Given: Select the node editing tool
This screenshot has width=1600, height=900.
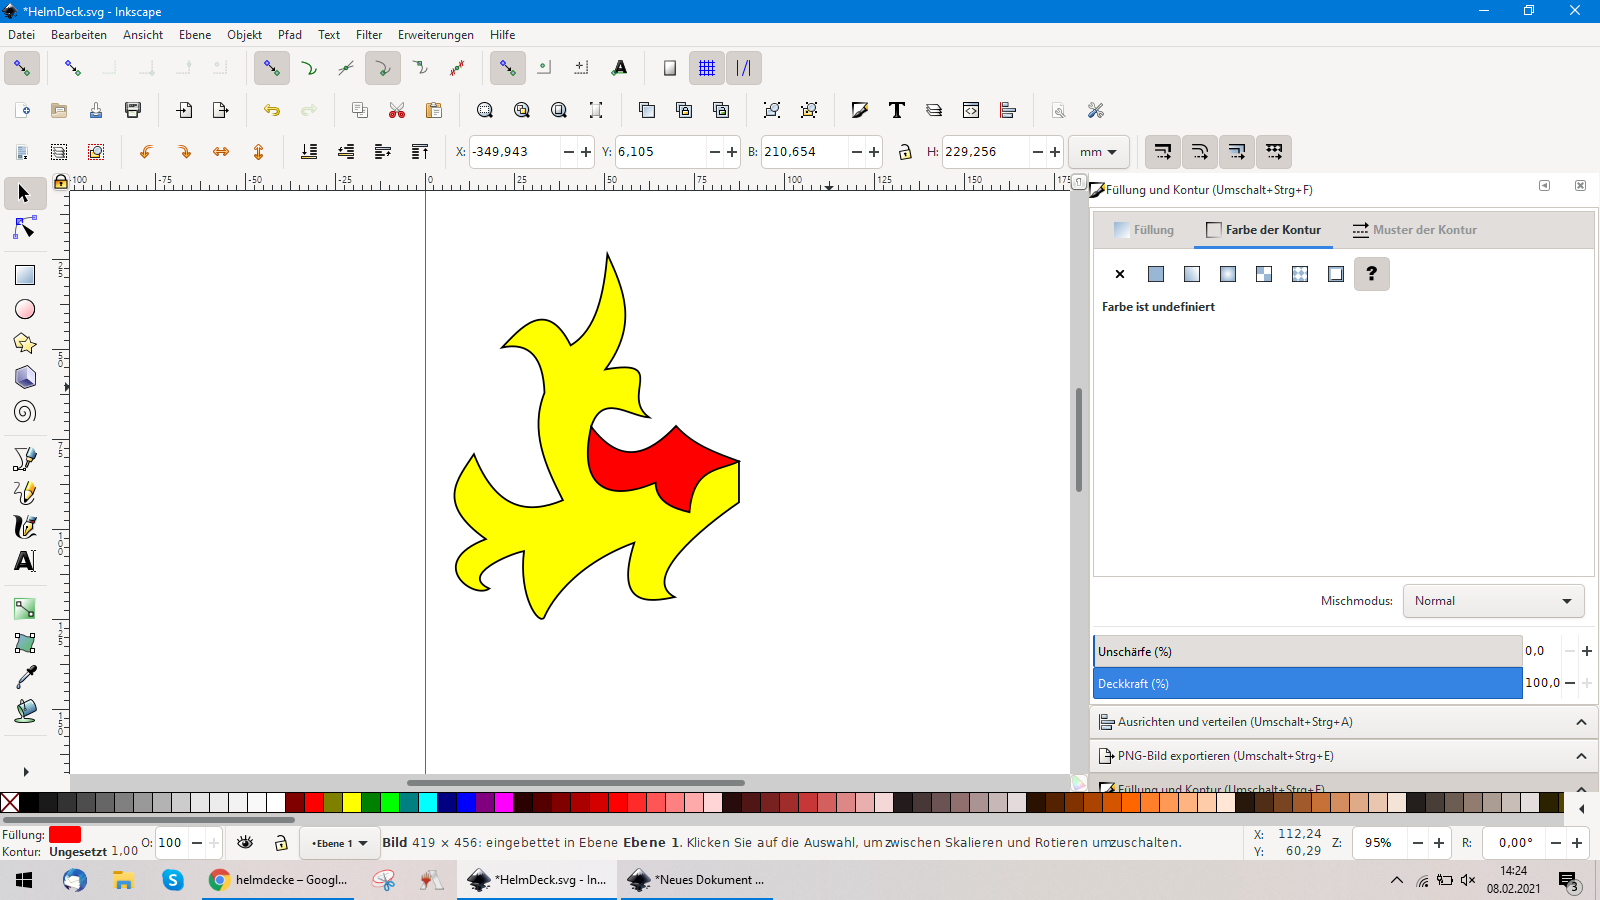Looking at the screenshot, I should click(x=25, y=229).
